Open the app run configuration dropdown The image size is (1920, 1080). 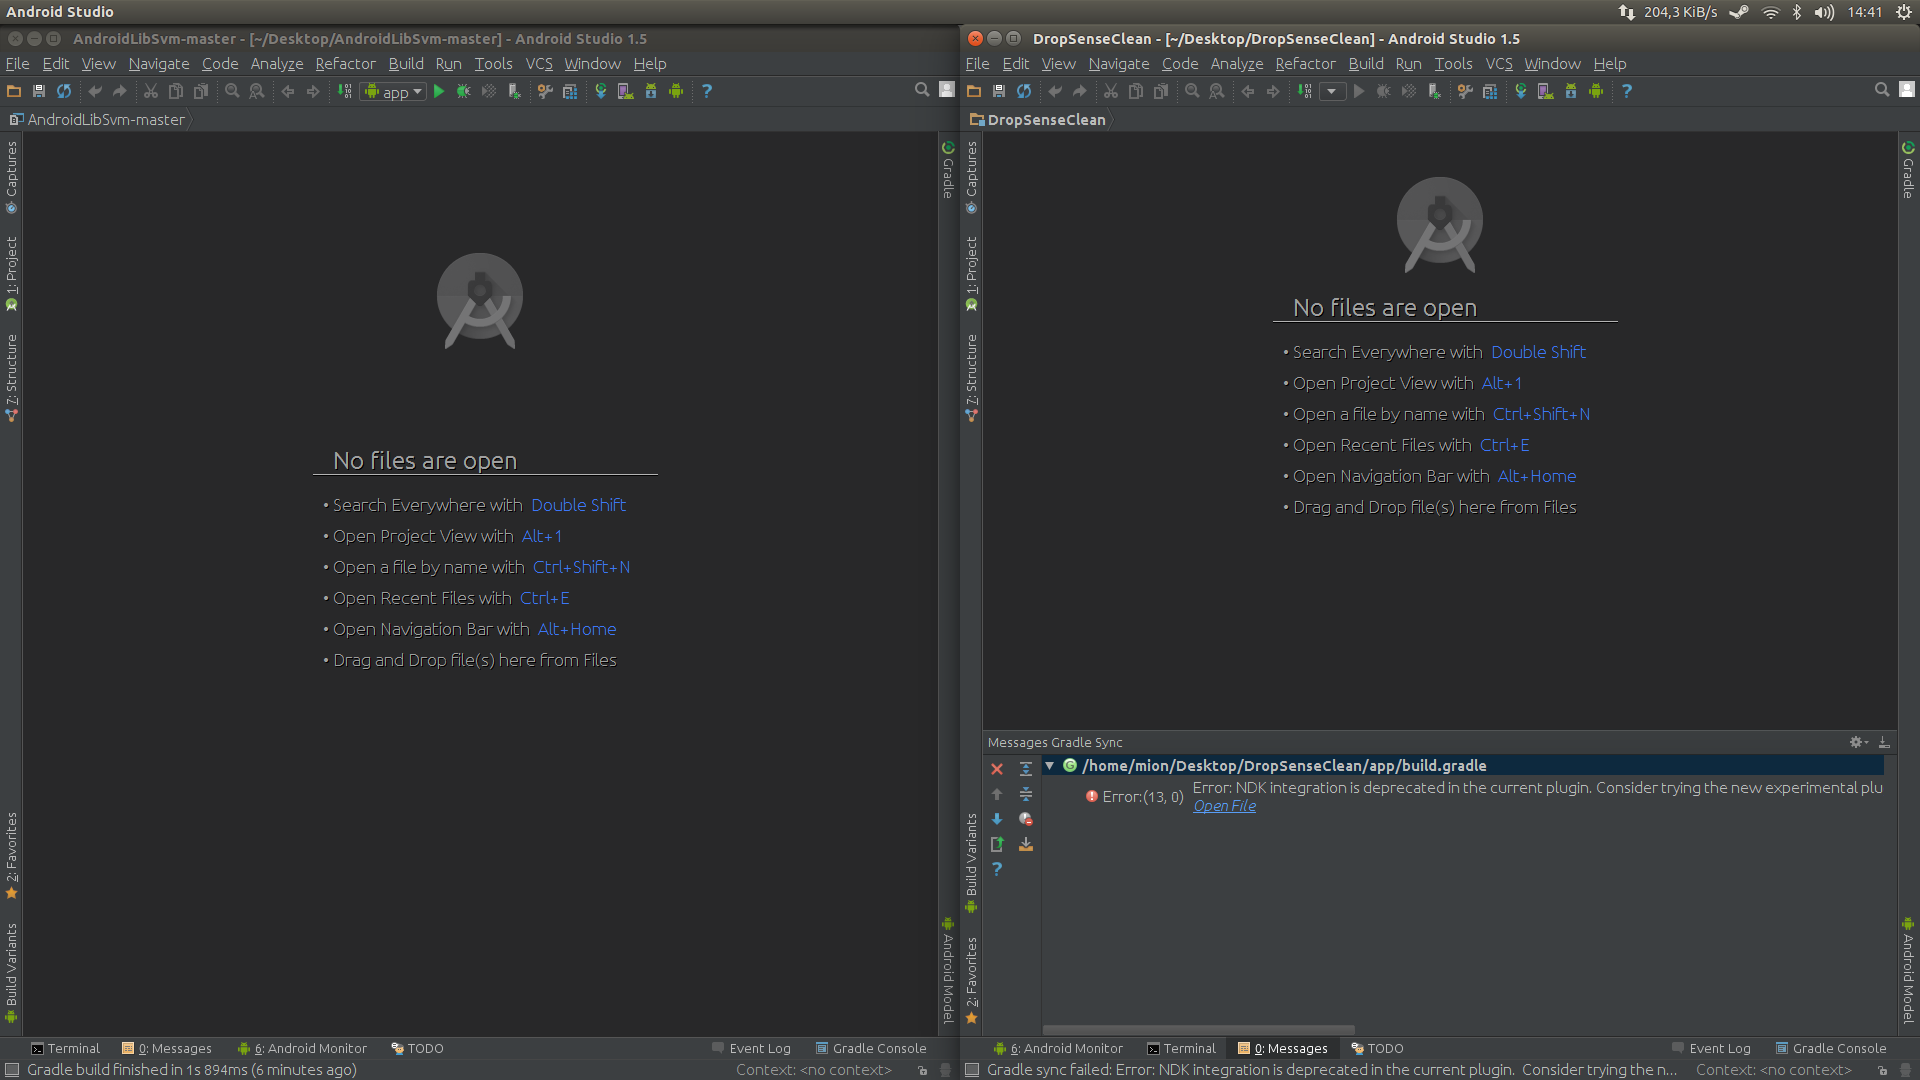tap(394, 91)
